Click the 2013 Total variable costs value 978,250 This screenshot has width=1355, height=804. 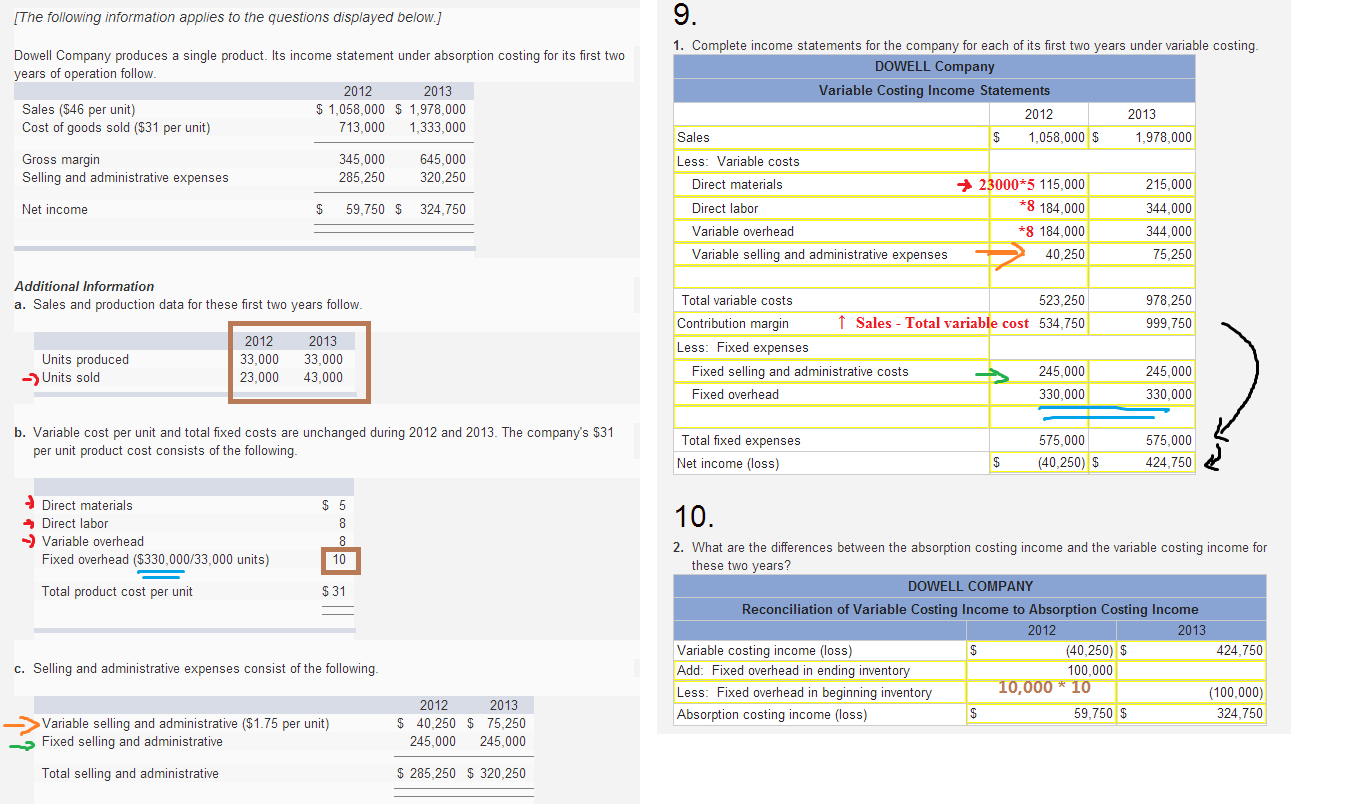[1168, 300]
